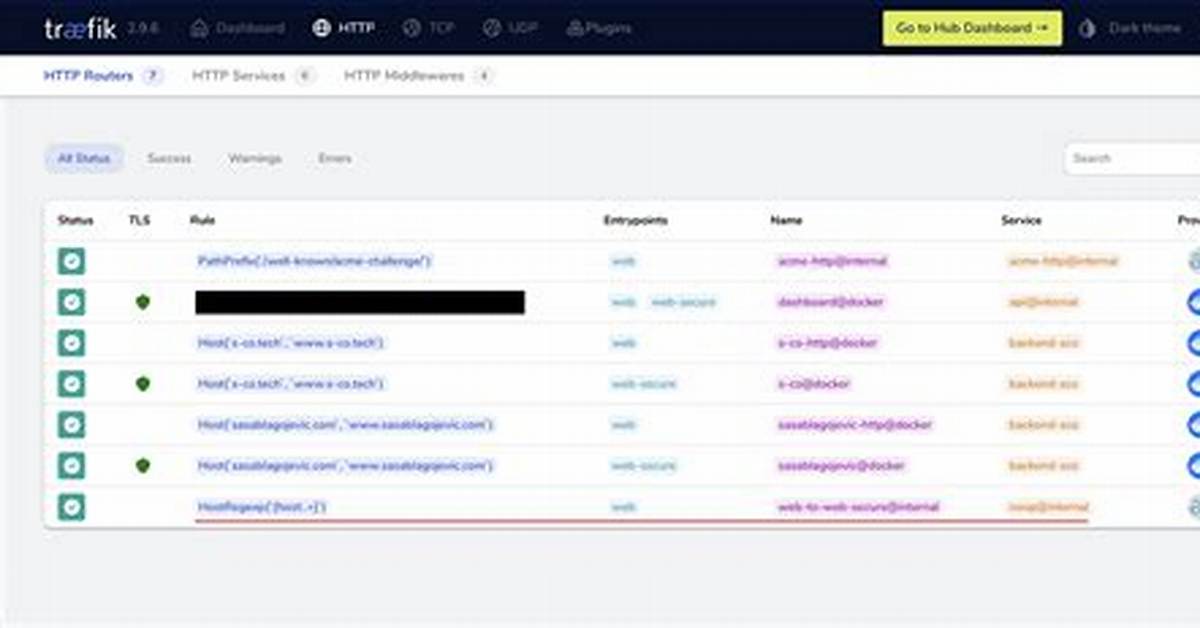
Task: Click the Service column header
Action: pyautogui.click(x=1021, y=220)
